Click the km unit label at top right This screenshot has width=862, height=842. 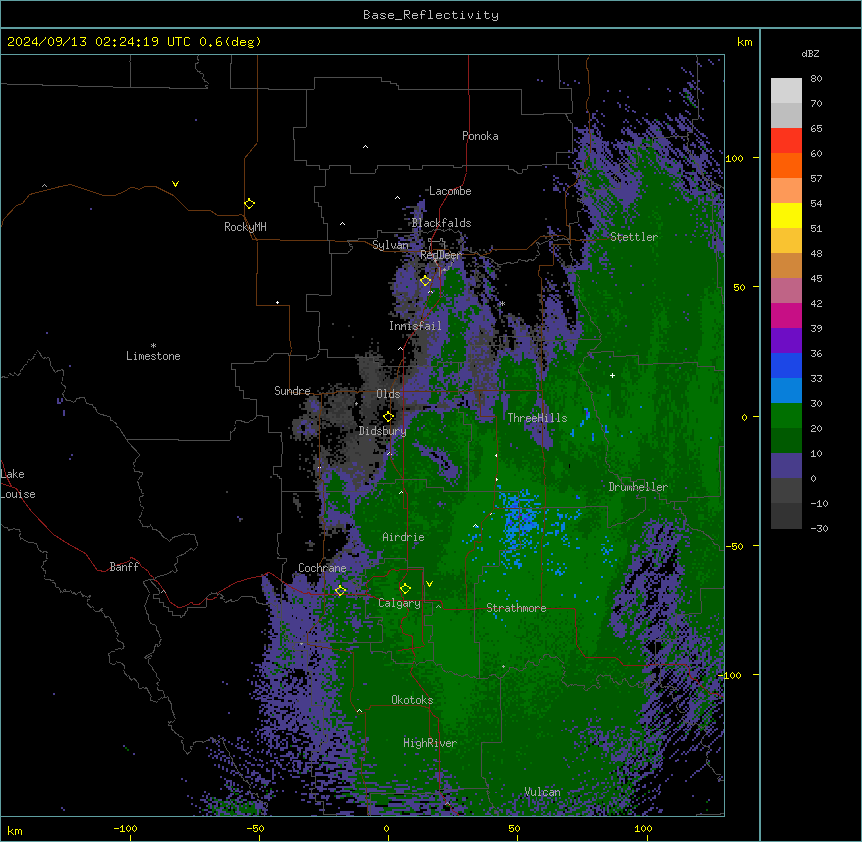(744, 42)
